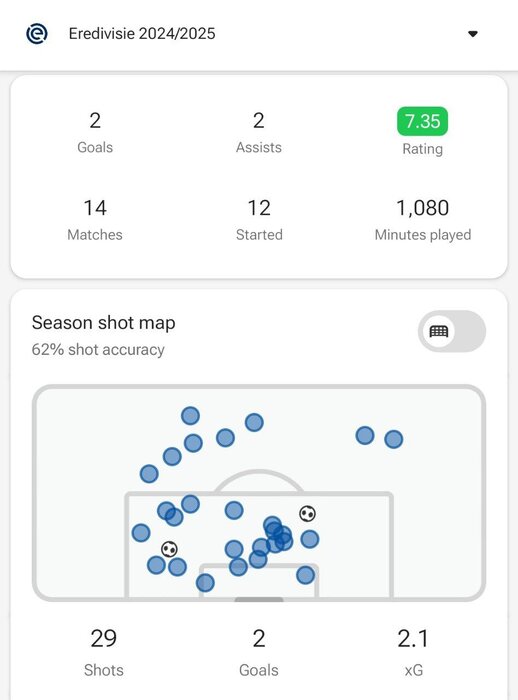
Task: Click shot dot at left edge of penalty box
Action: coord(141,533)
